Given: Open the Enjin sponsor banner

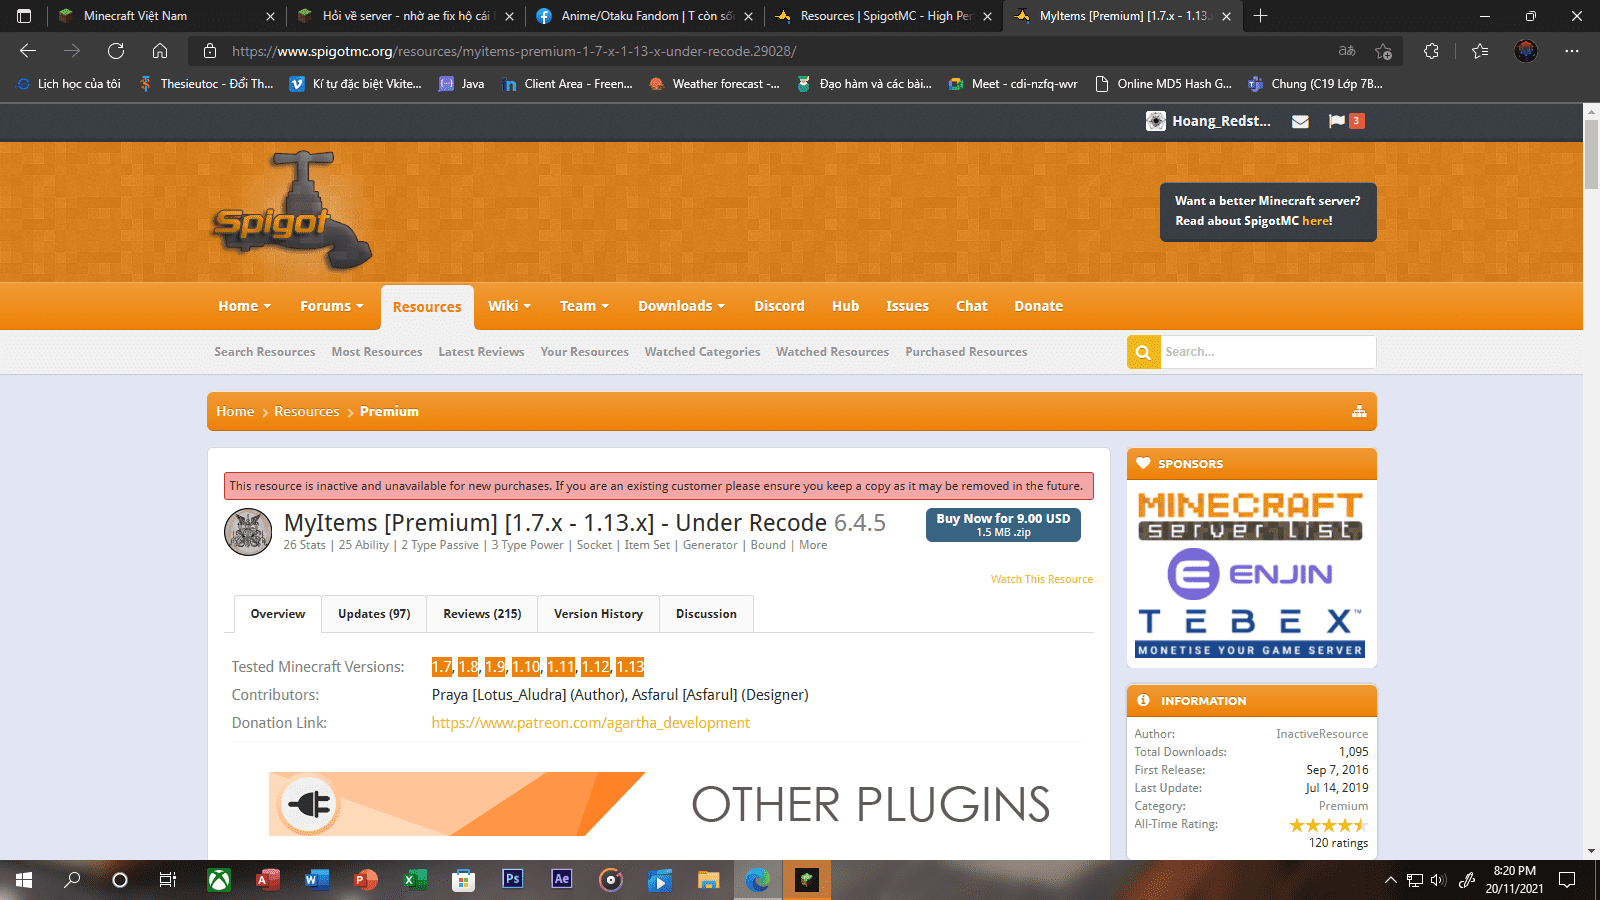Looking at the screenshot, I should click(x=1251, y=574).
